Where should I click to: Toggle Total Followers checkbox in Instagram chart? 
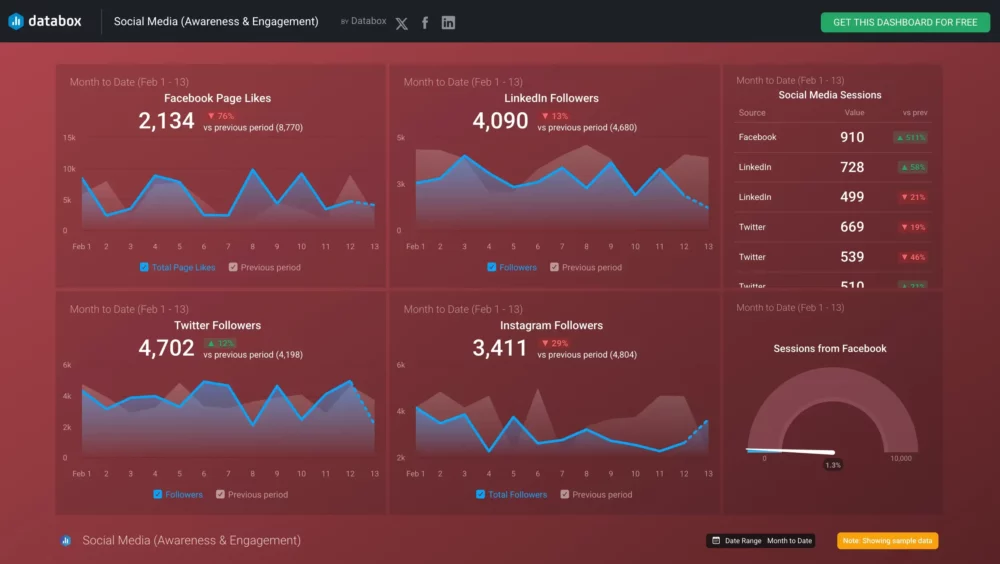[x=481, y=494]
